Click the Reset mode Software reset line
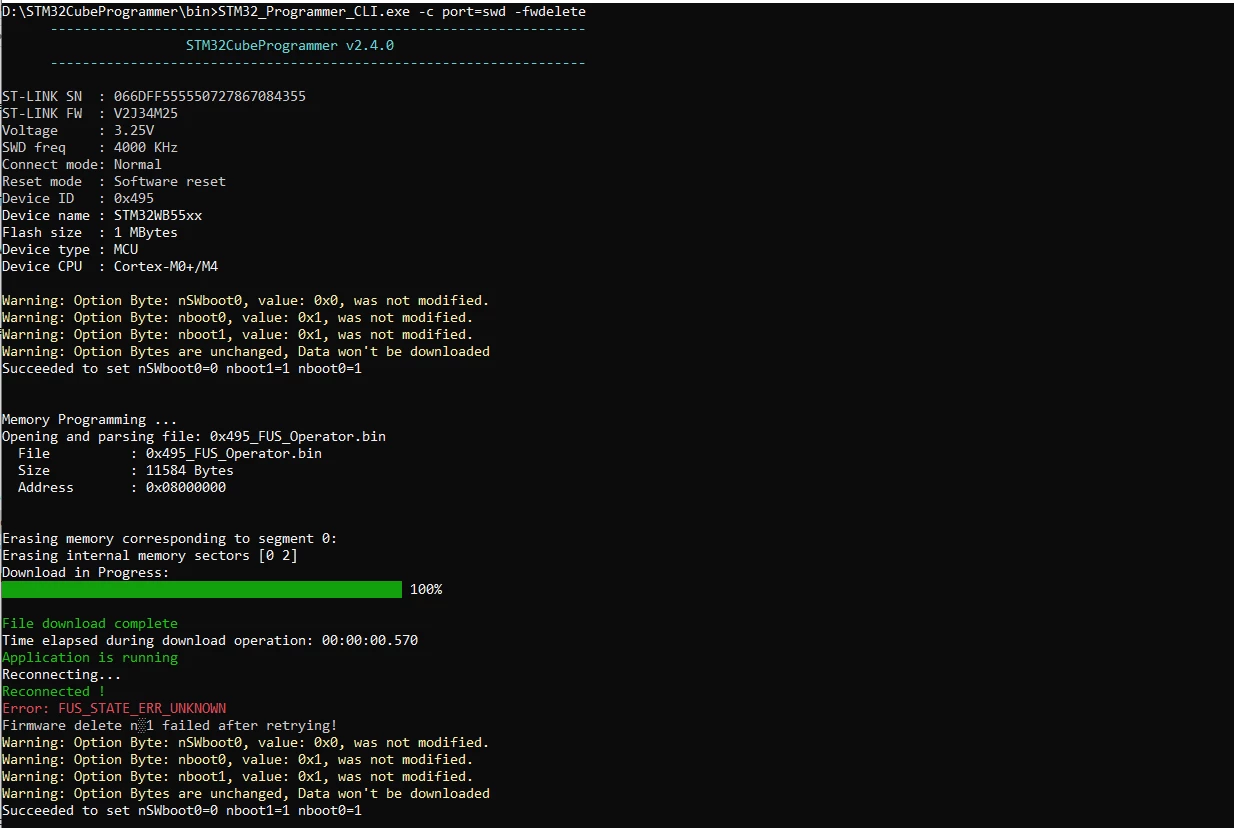The image size is (1234, 828). click(114, 181)
